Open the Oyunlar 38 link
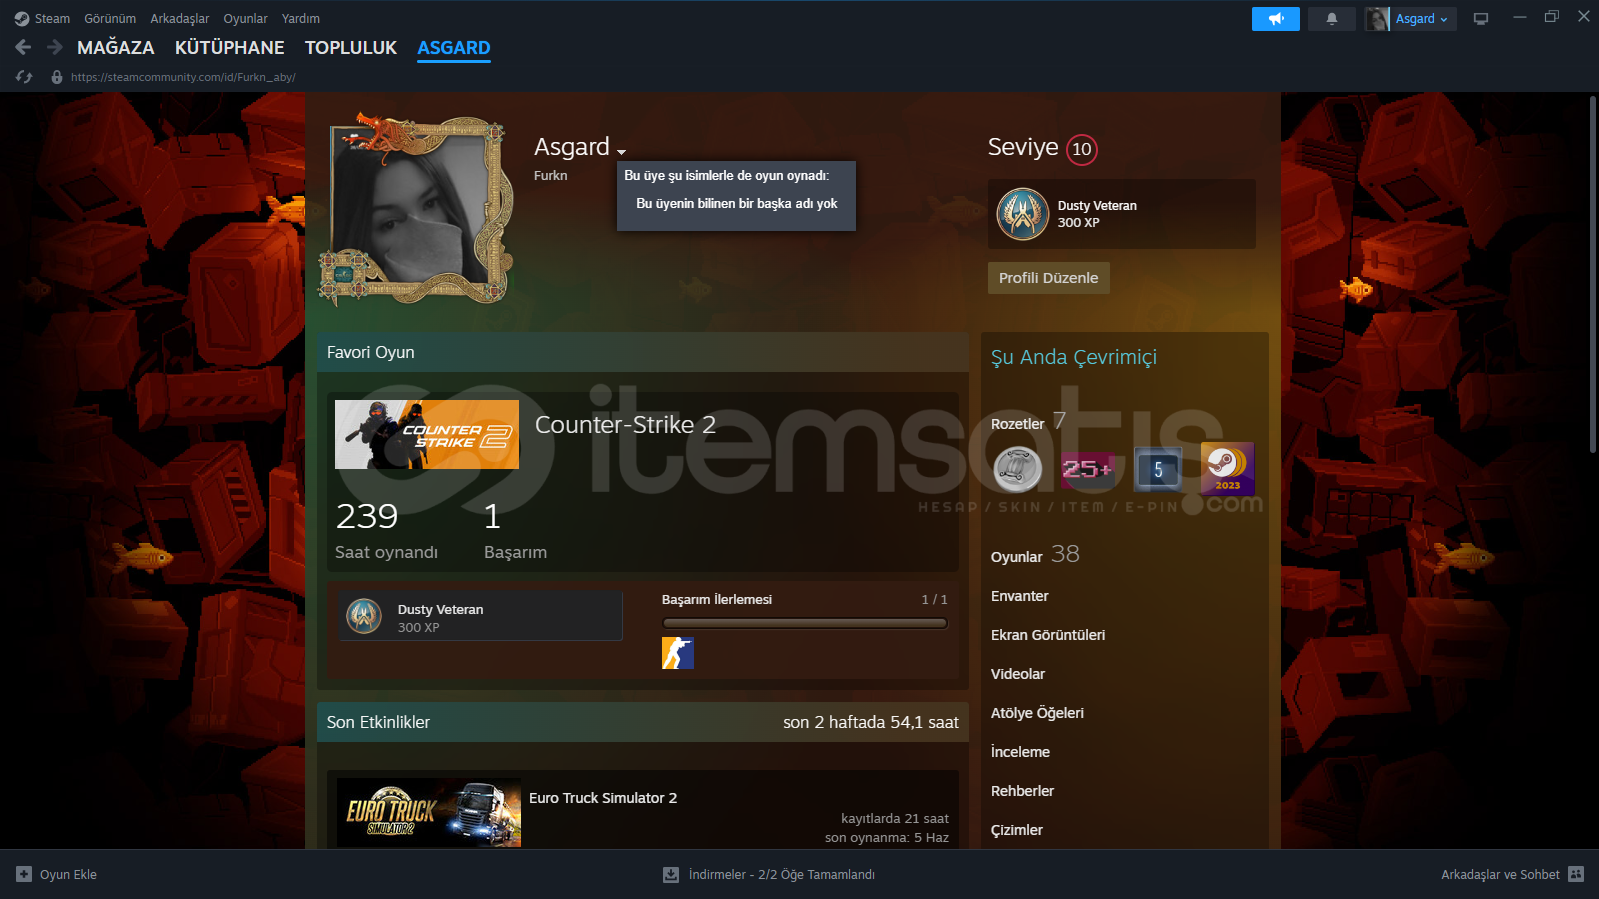Screen dimensions: 1599x899 click(x=1035, y=555)
